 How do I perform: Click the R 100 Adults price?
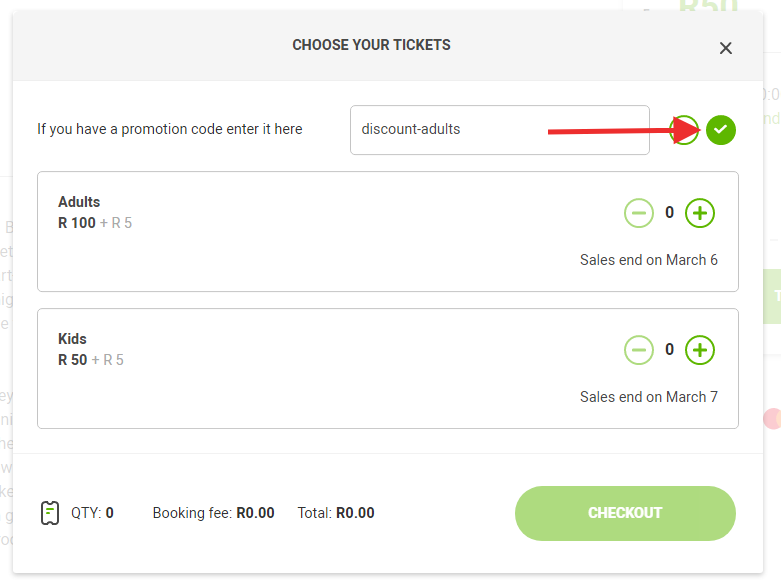coord(77,223)
